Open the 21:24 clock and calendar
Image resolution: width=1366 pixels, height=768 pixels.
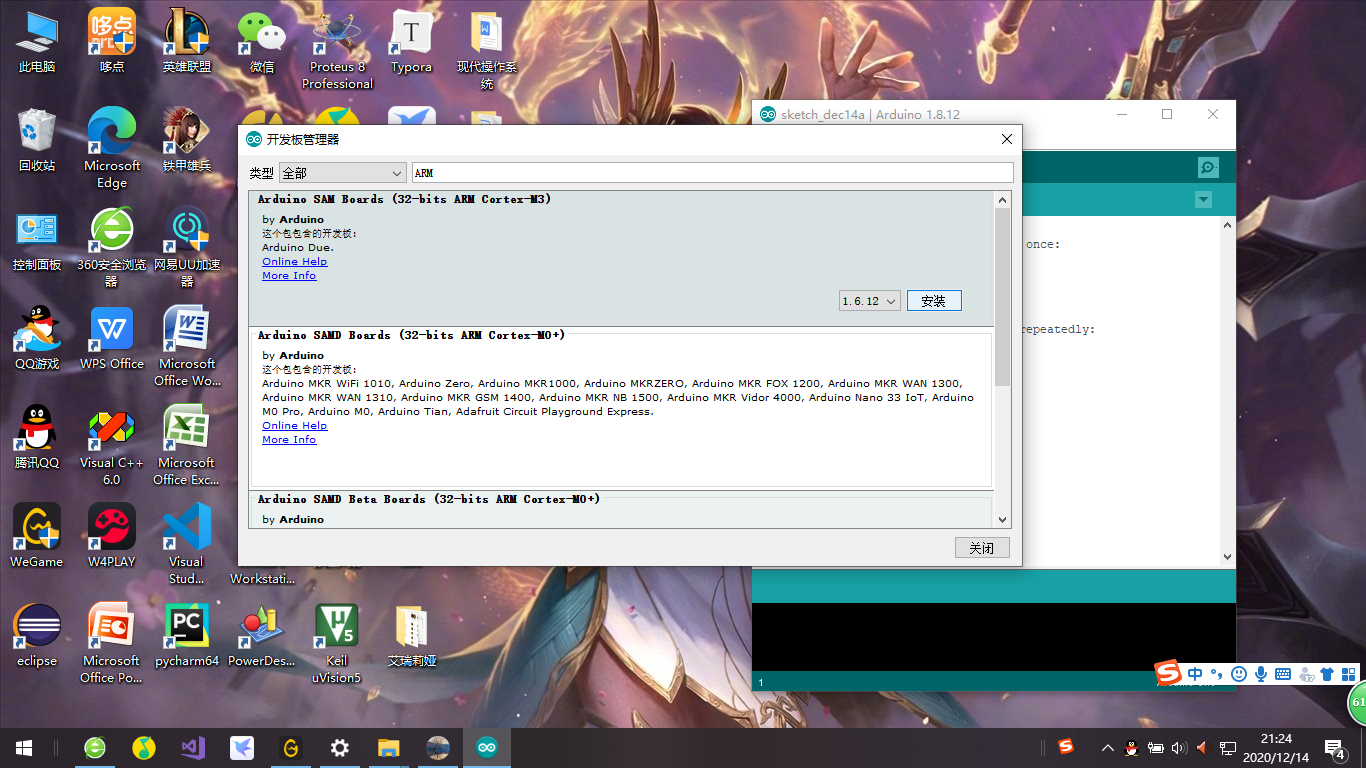click(x=1276, y=748)
